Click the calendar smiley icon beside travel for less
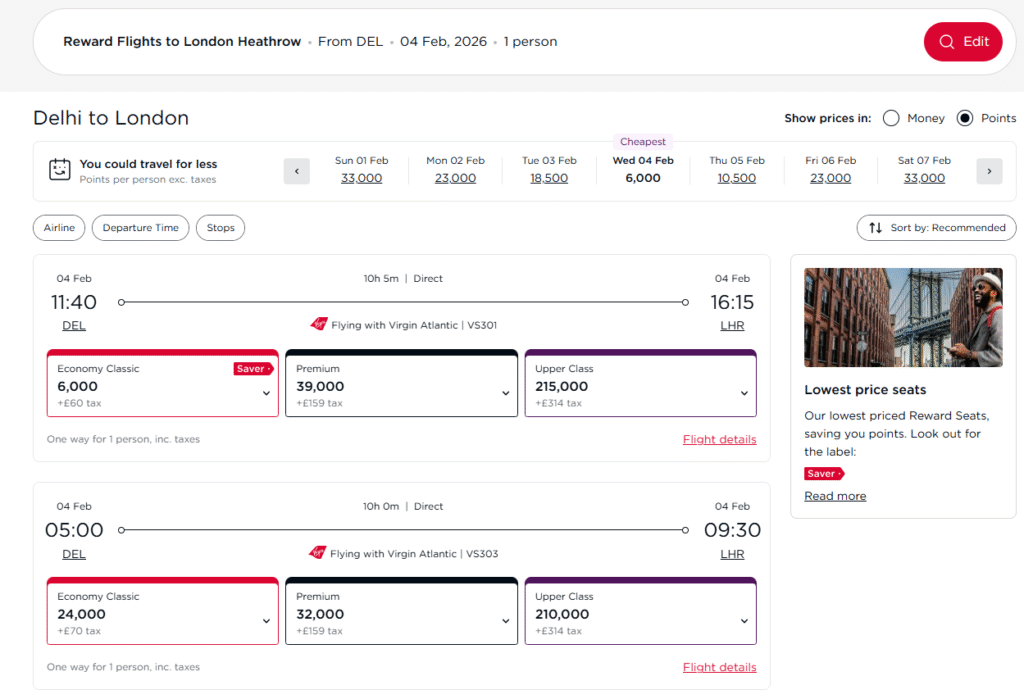Viewport: 1024px width, 699px height. (60, 170)
